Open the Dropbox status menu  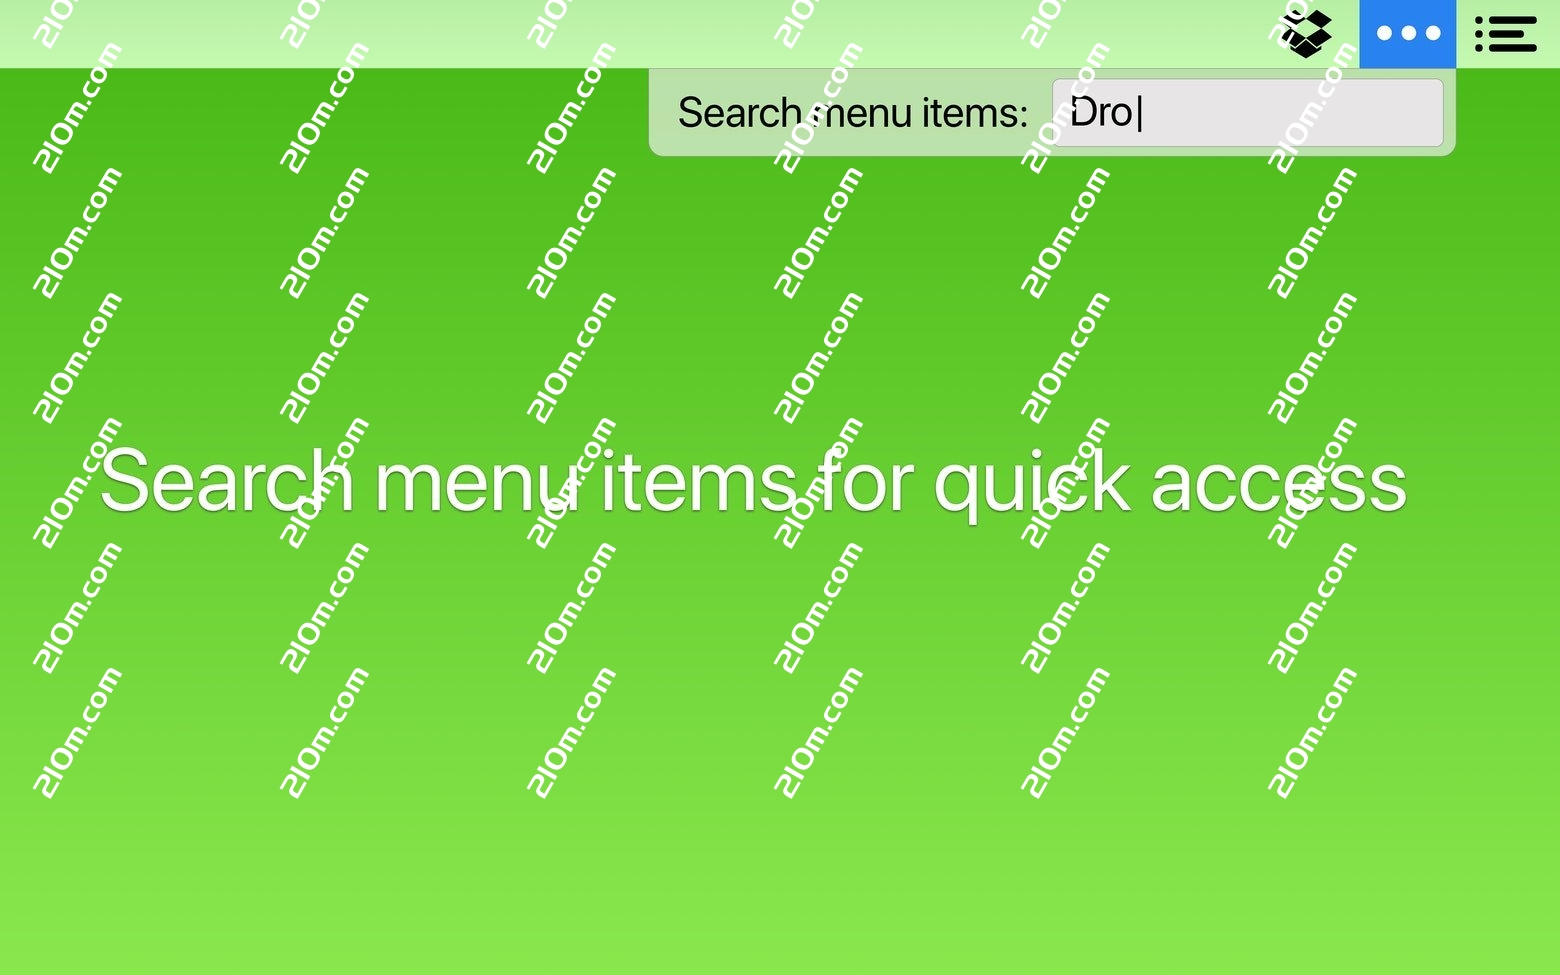pos(1306,34)
